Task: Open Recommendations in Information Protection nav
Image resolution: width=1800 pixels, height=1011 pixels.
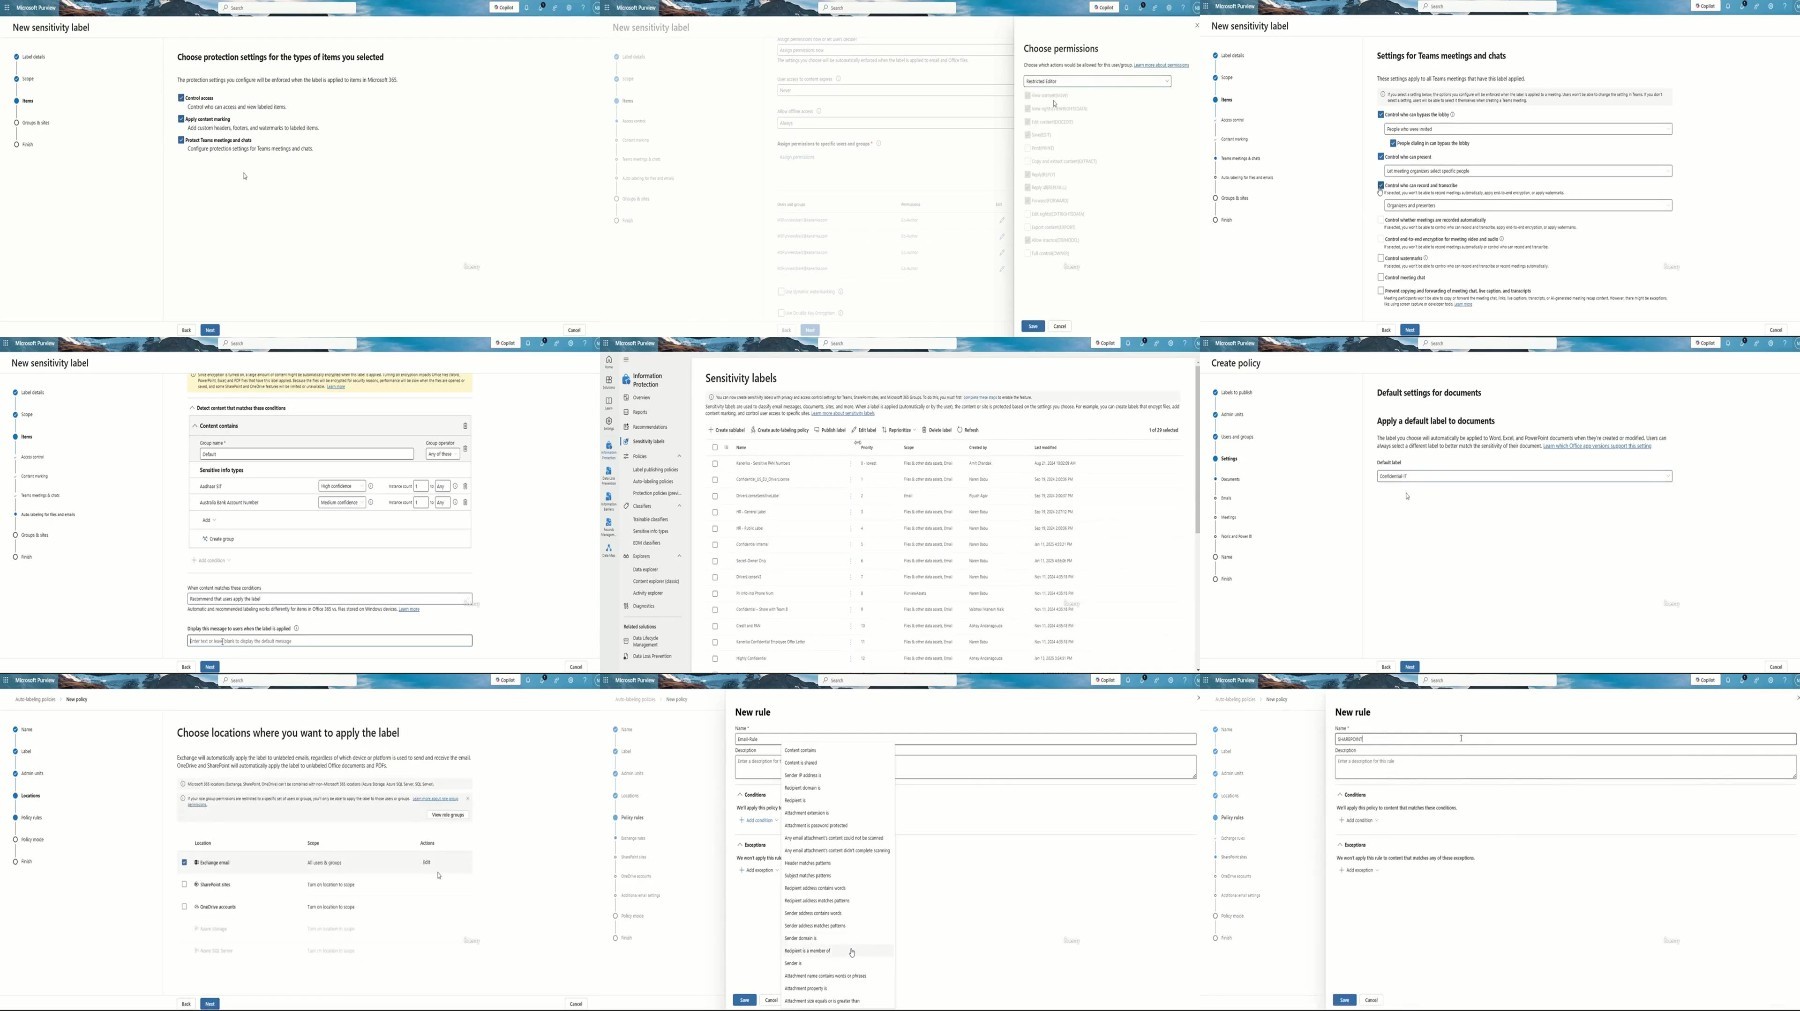Action: (x=650, y=427)
